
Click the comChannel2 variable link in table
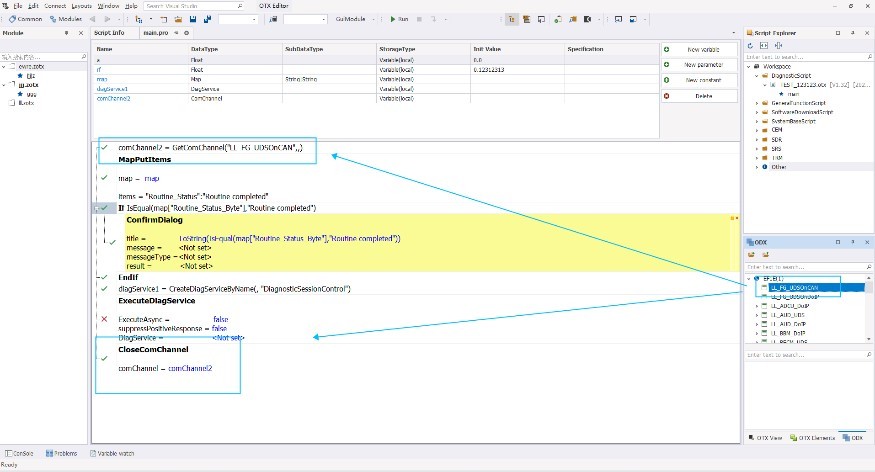pos(113,98)
